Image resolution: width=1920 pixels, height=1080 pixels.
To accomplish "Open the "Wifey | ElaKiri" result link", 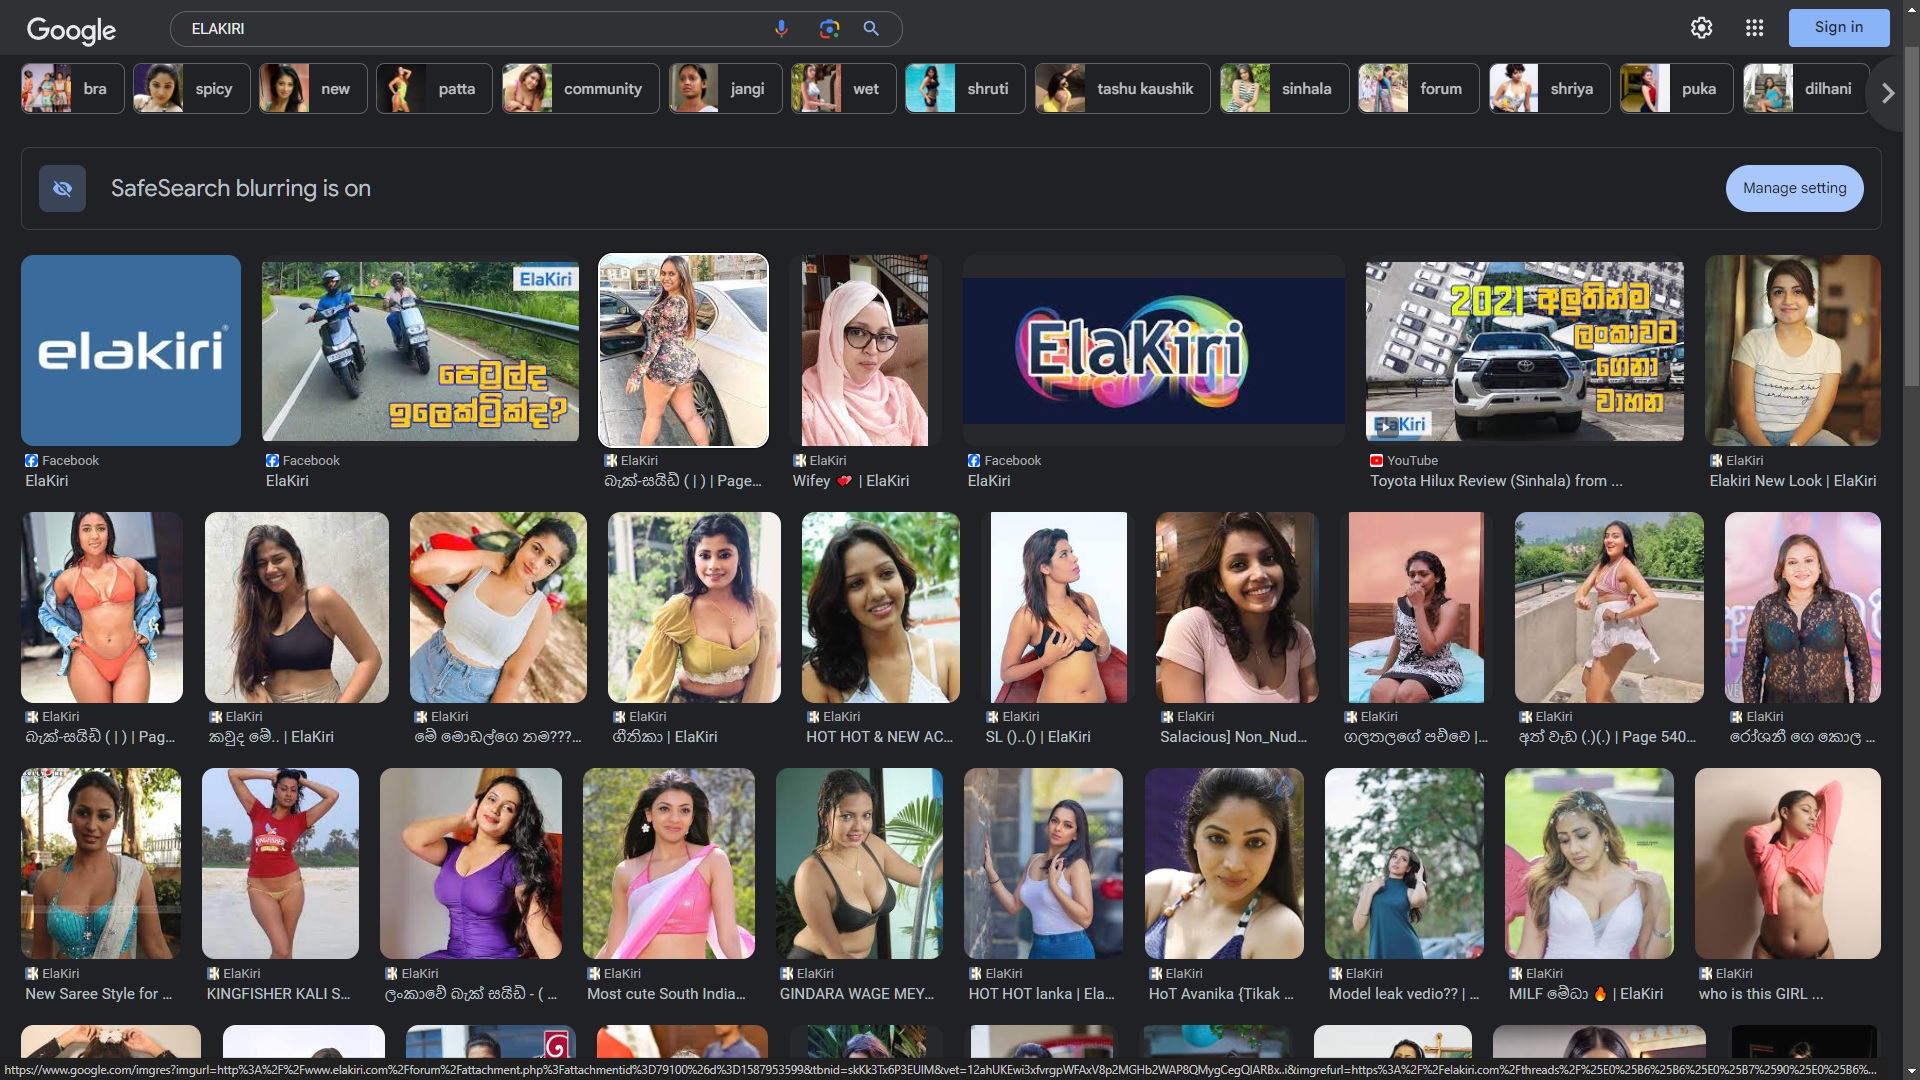I will coord(851,481).
